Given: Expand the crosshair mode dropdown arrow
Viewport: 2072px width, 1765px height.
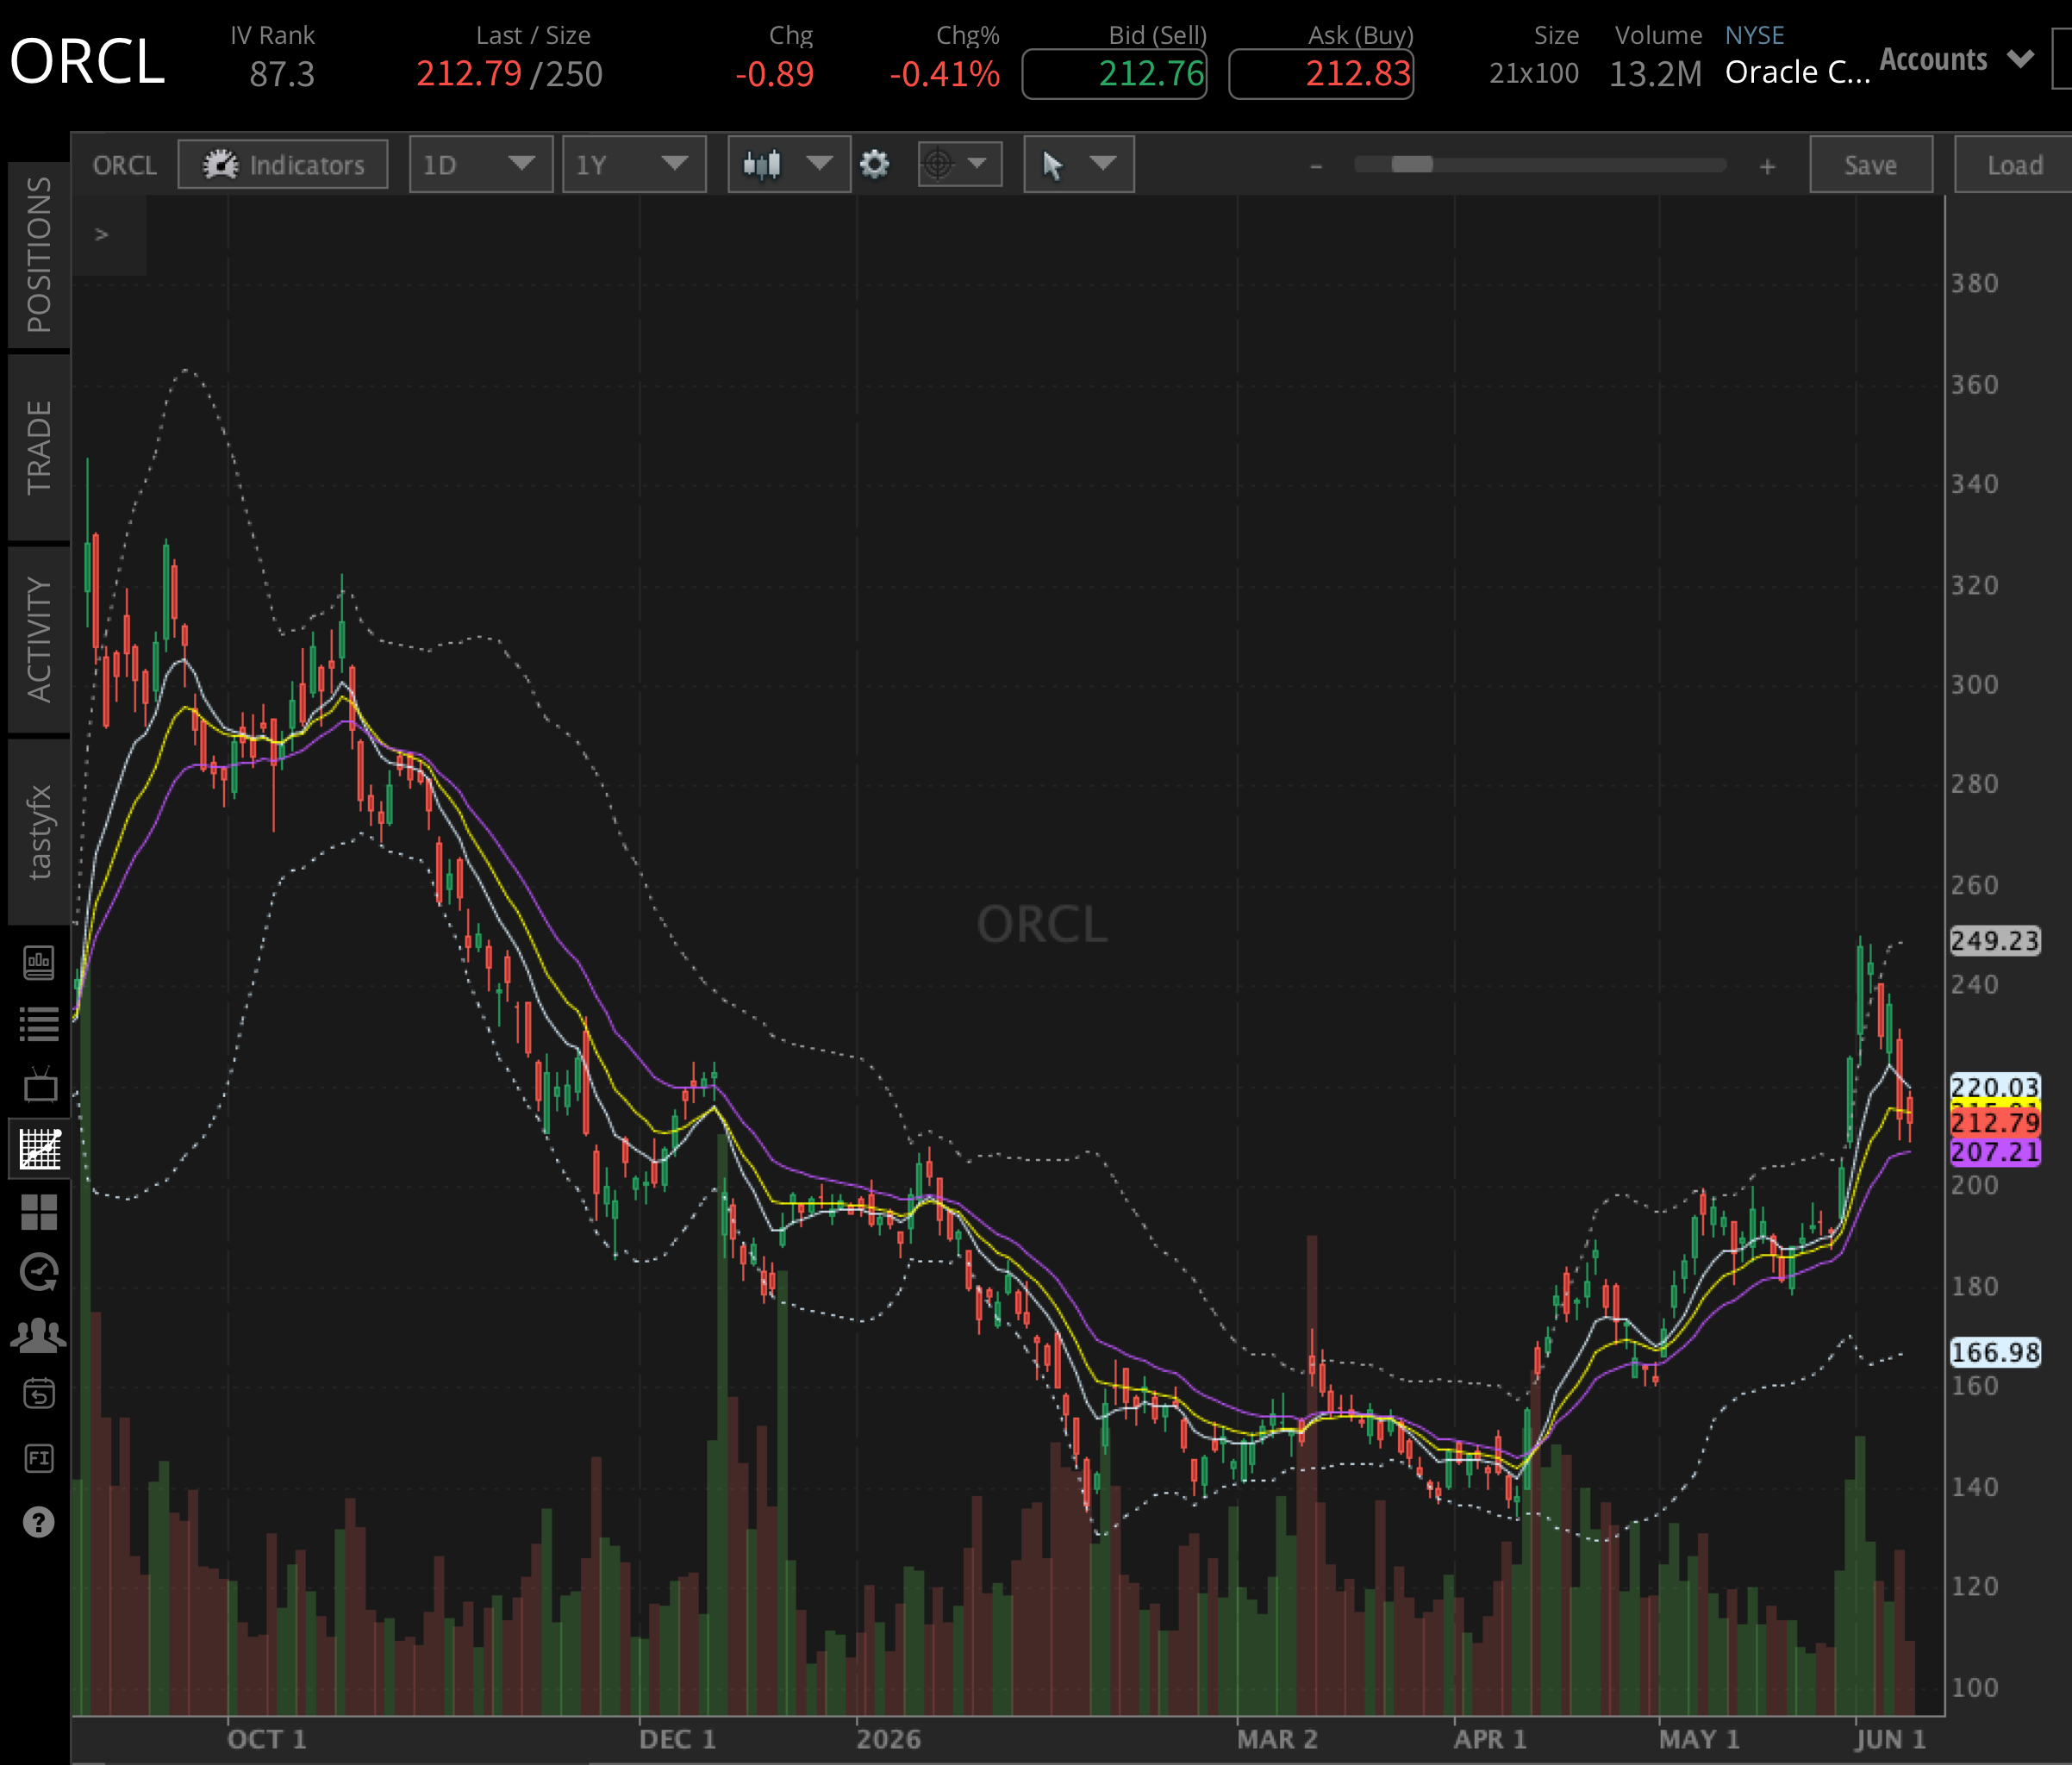Looking at the screenshot, I should (977, 163).
